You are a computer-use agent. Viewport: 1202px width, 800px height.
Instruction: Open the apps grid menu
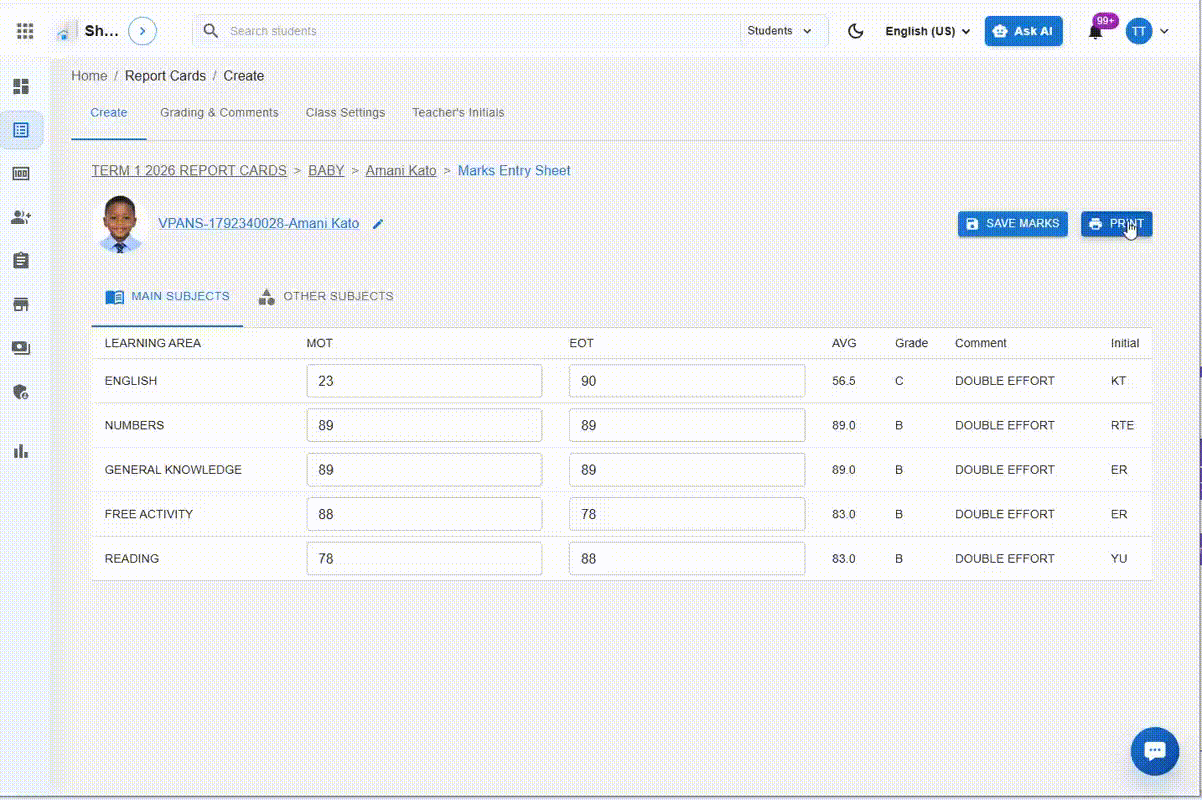pyautogui.click(x=25, y=31)
